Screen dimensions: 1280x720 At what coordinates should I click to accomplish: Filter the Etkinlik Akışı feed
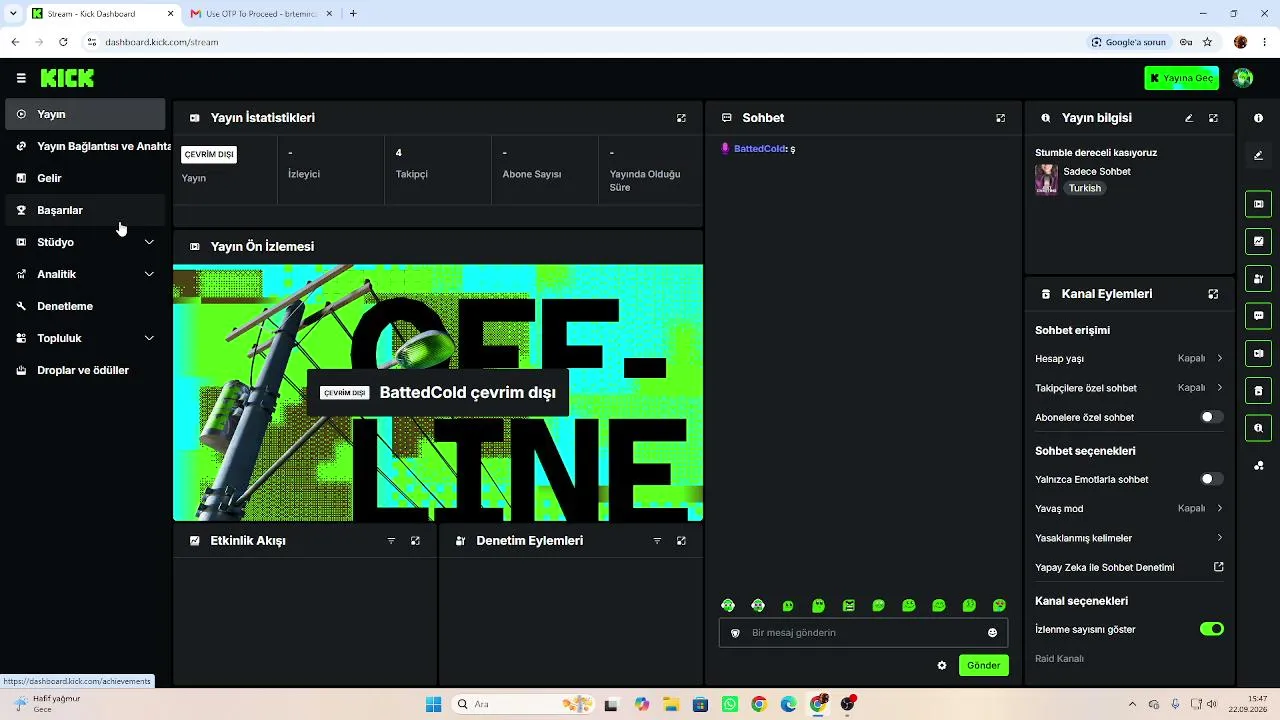click(391, 541)
